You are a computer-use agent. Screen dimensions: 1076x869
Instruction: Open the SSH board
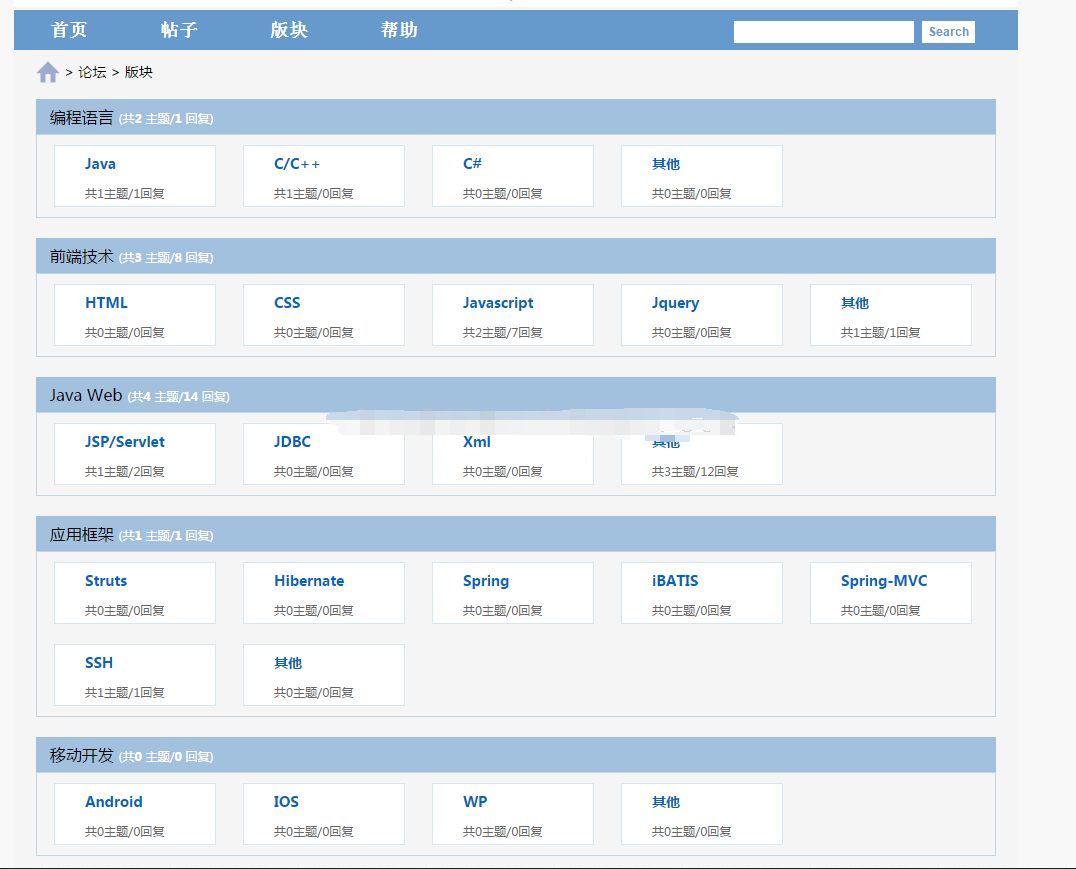point(99,663)
